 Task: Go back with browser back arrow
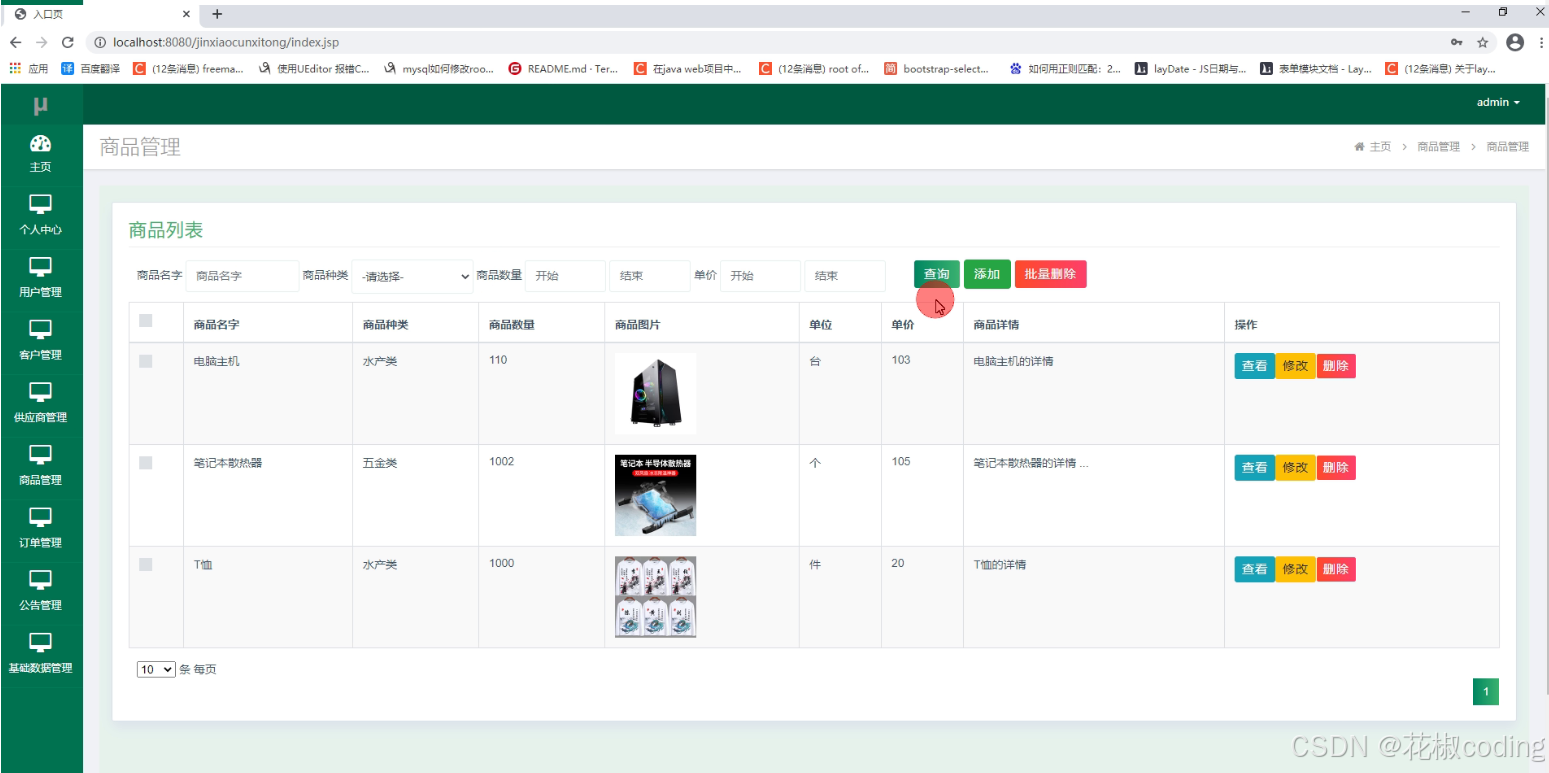tap(16, 42)
